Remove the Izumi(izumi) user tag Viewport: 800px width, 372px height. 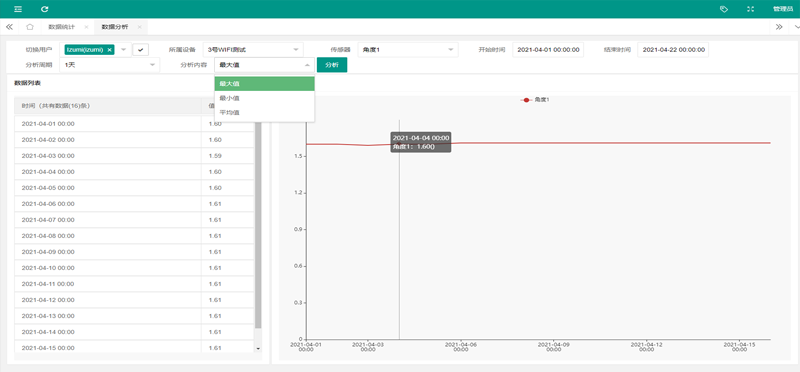click(x=109, y=50)
